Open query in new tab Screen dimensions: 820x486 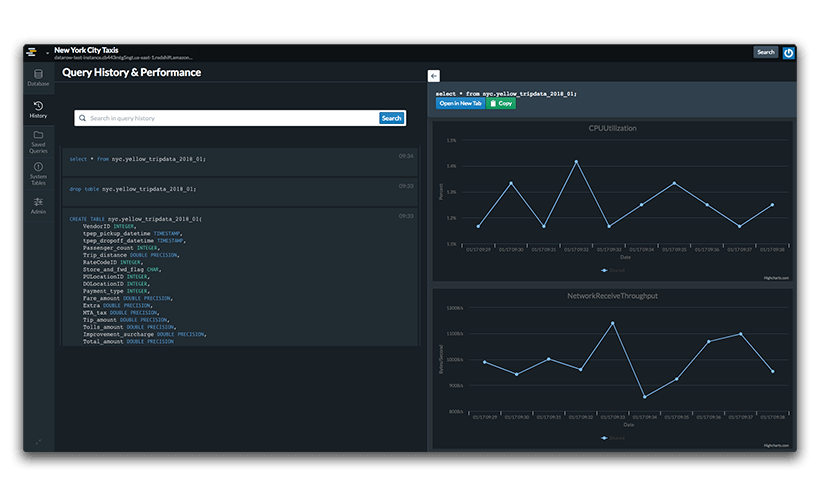pyautogui.click(x=460, y=104)
